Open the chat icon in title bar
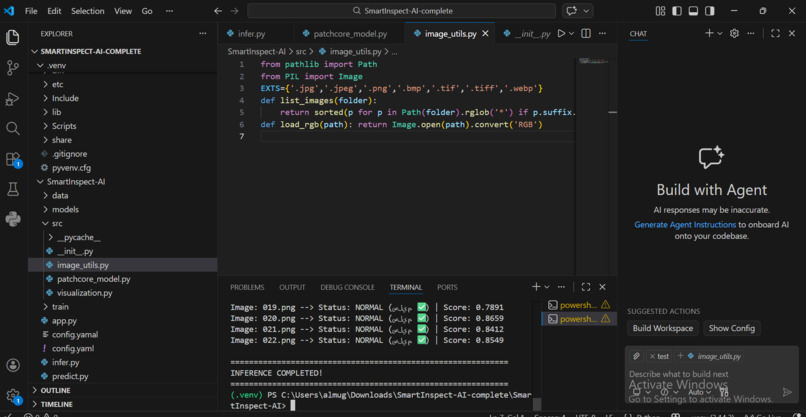This screenshot has width=806, height=417. point(572,11)
